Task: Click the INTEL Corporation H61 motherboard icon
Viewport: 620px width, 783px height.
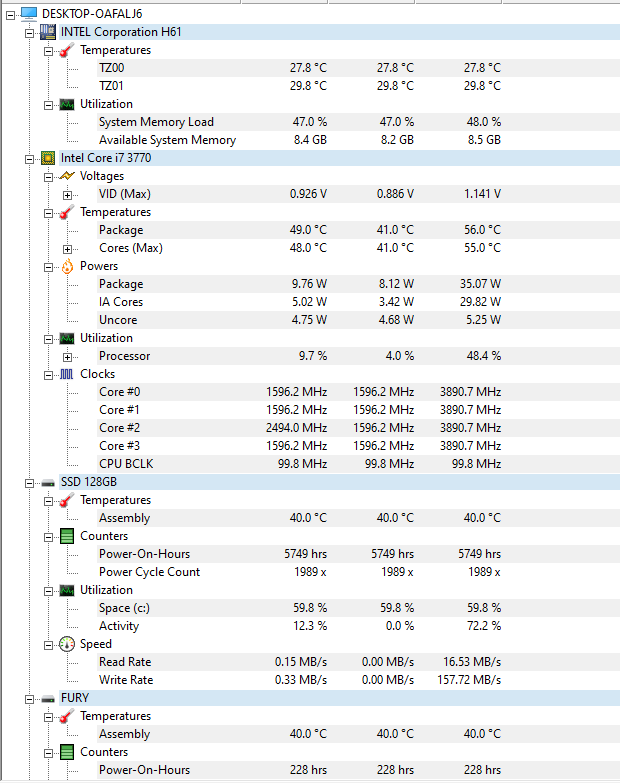Action: (47, 31)
